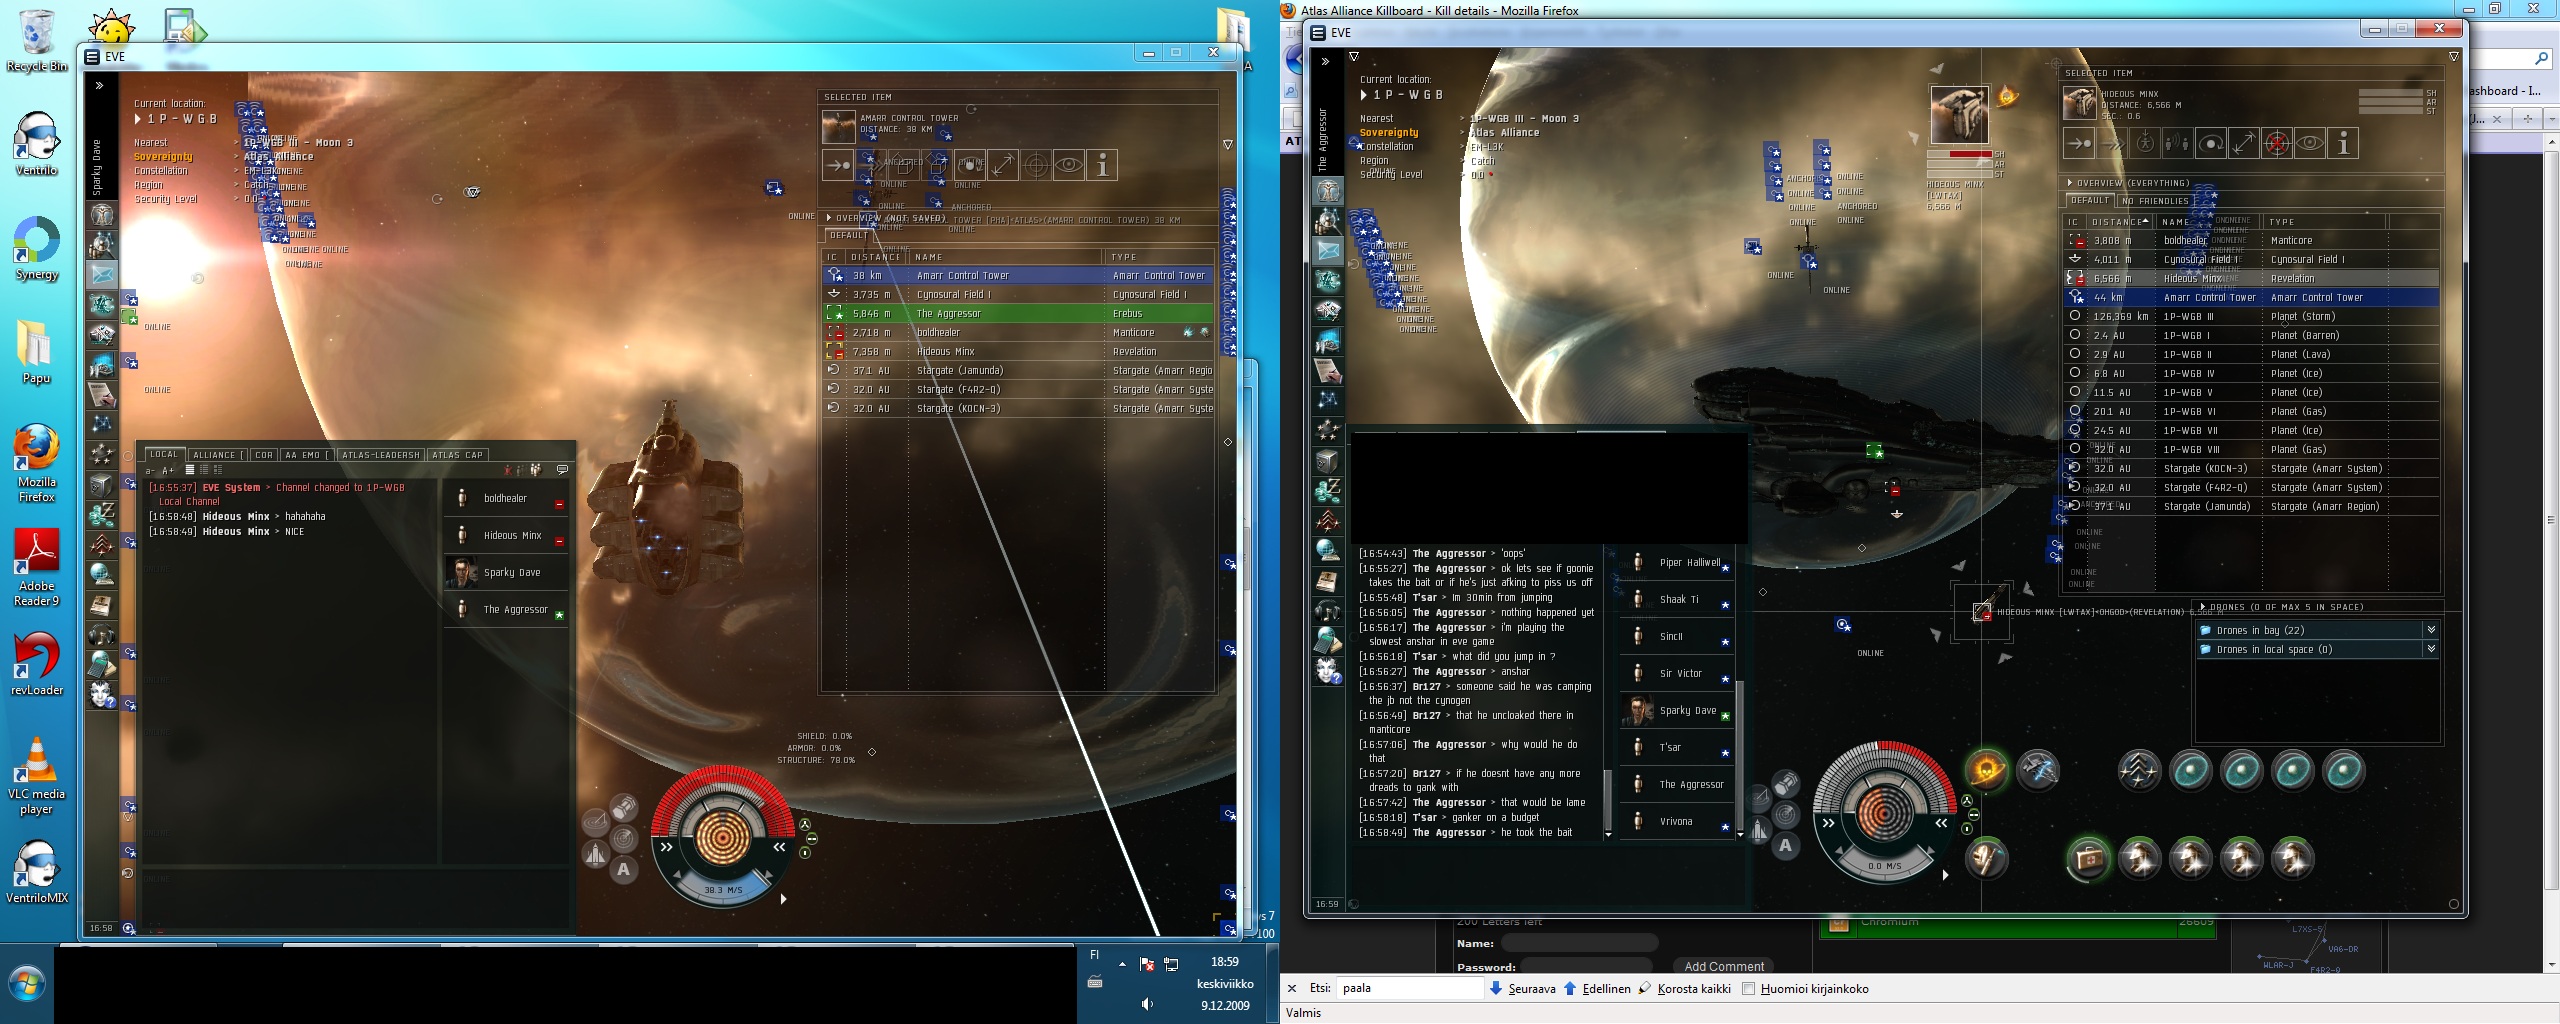
Task: Collapse Overview (Everything) panel in right window
Action: 2070,183
